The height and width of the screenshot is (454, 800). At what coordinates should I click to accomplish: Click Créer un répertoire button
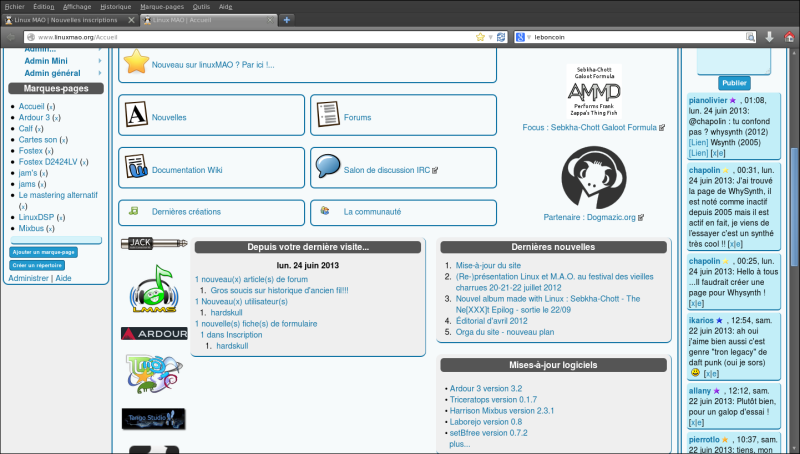[x=37, y=265]
